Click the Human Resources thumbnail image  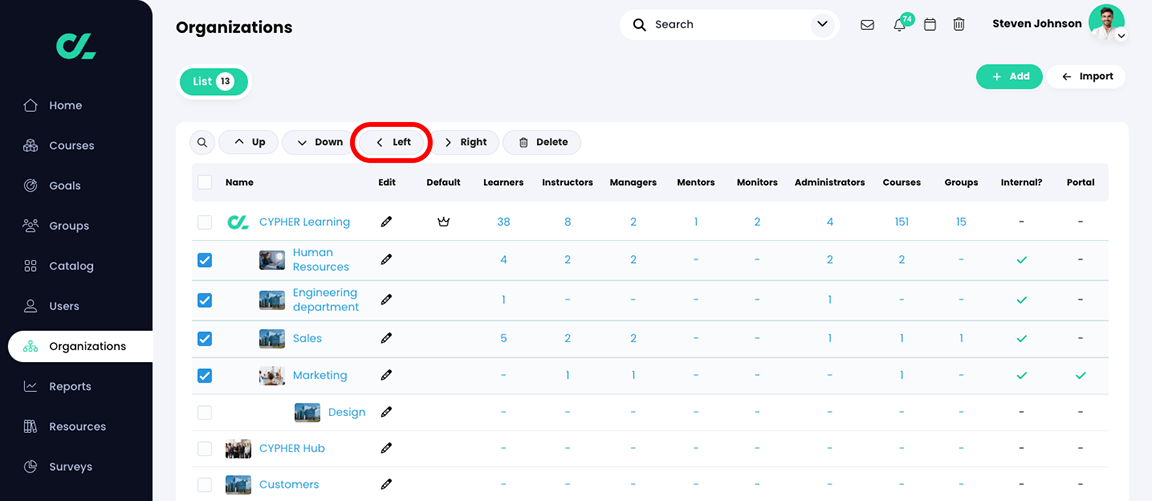click(x=272, y=260)
